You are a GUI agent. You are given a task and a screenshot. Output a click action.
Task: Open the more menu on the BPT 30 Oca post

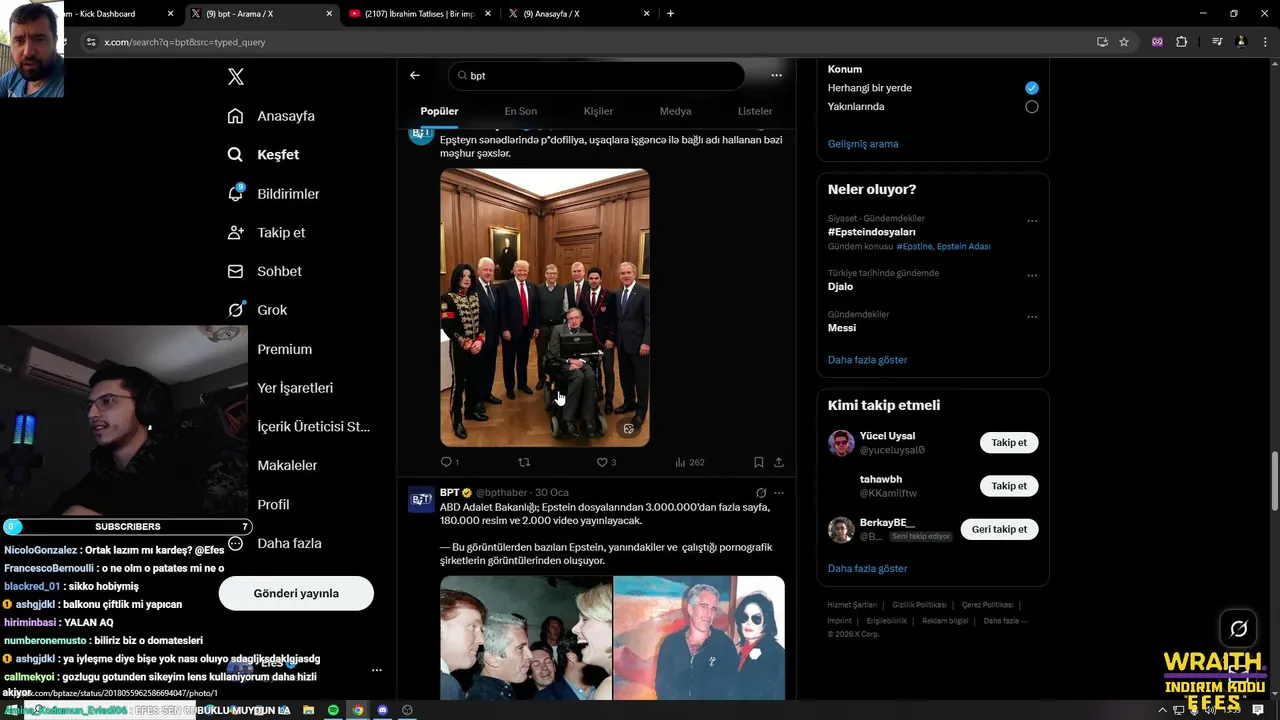click(779, 493)
